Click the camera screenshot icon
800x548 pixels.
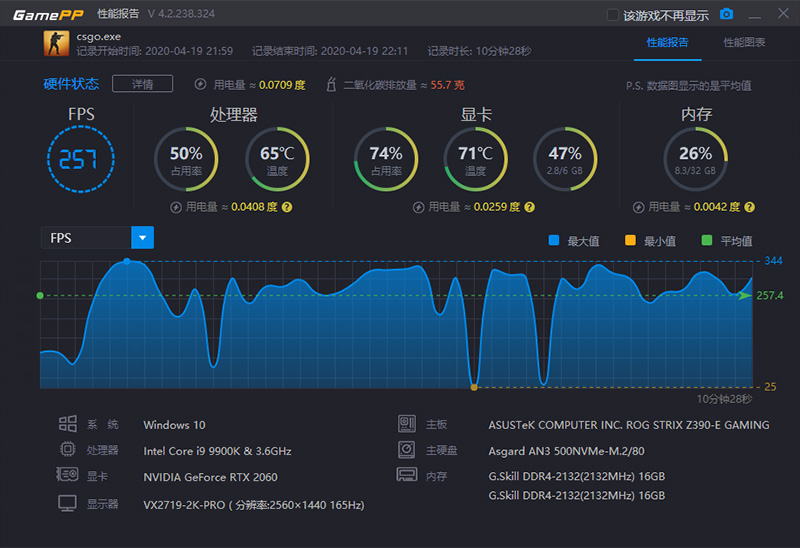727,14
